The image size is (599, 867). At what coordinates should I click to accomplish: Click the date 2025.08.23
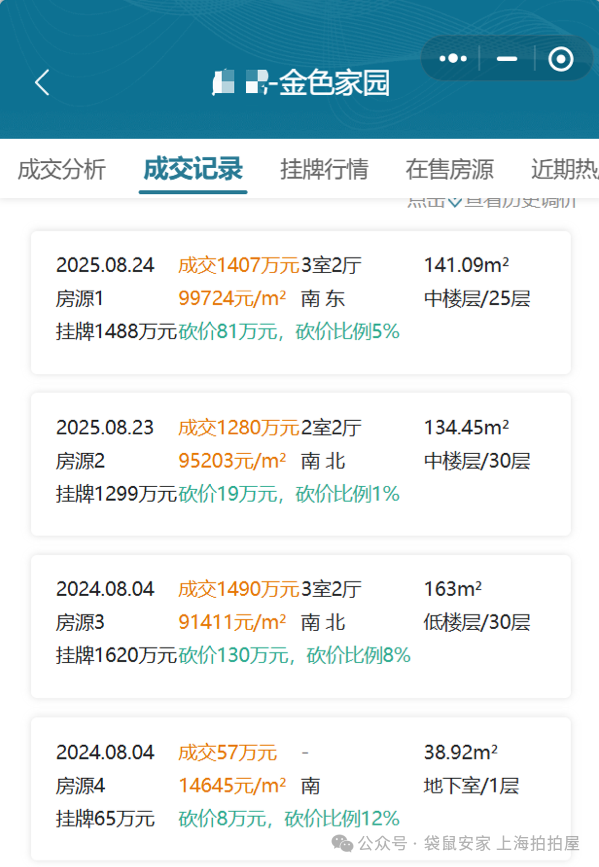pyautogui.click(x=105, y=427)
